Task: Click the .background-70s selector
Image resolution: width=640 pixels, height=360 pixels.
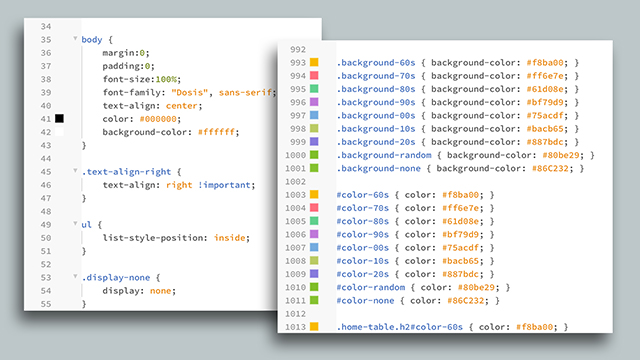Action: click(x=376, y=76)
